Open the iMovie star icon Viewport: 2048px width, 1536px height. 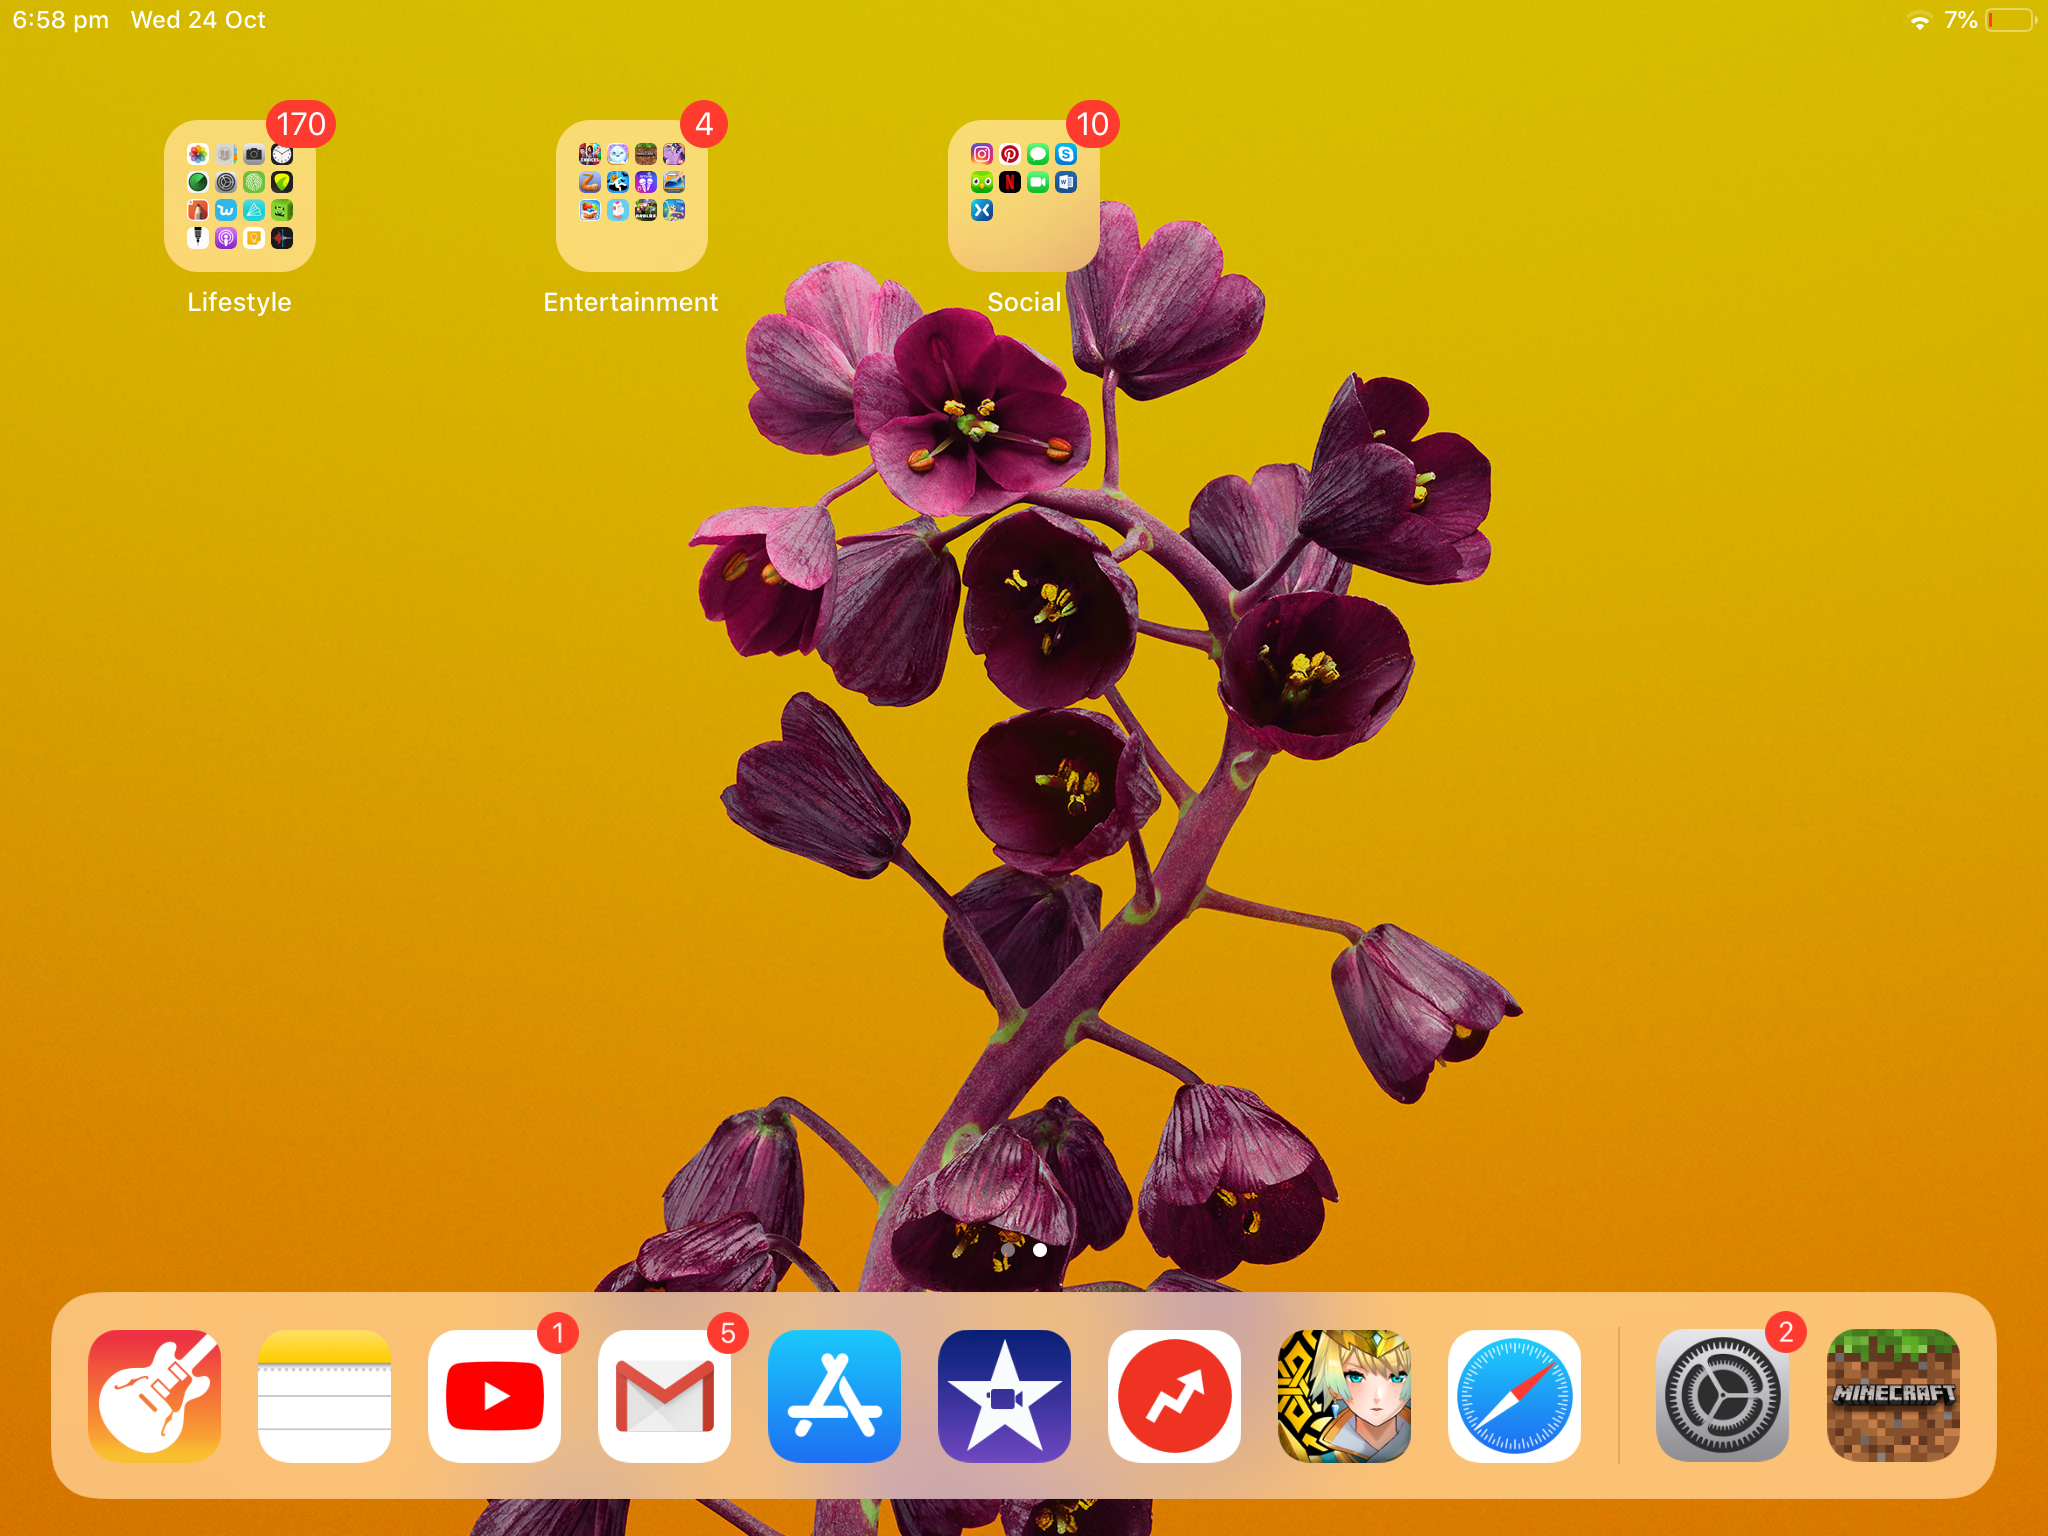pos(1004,1396)
